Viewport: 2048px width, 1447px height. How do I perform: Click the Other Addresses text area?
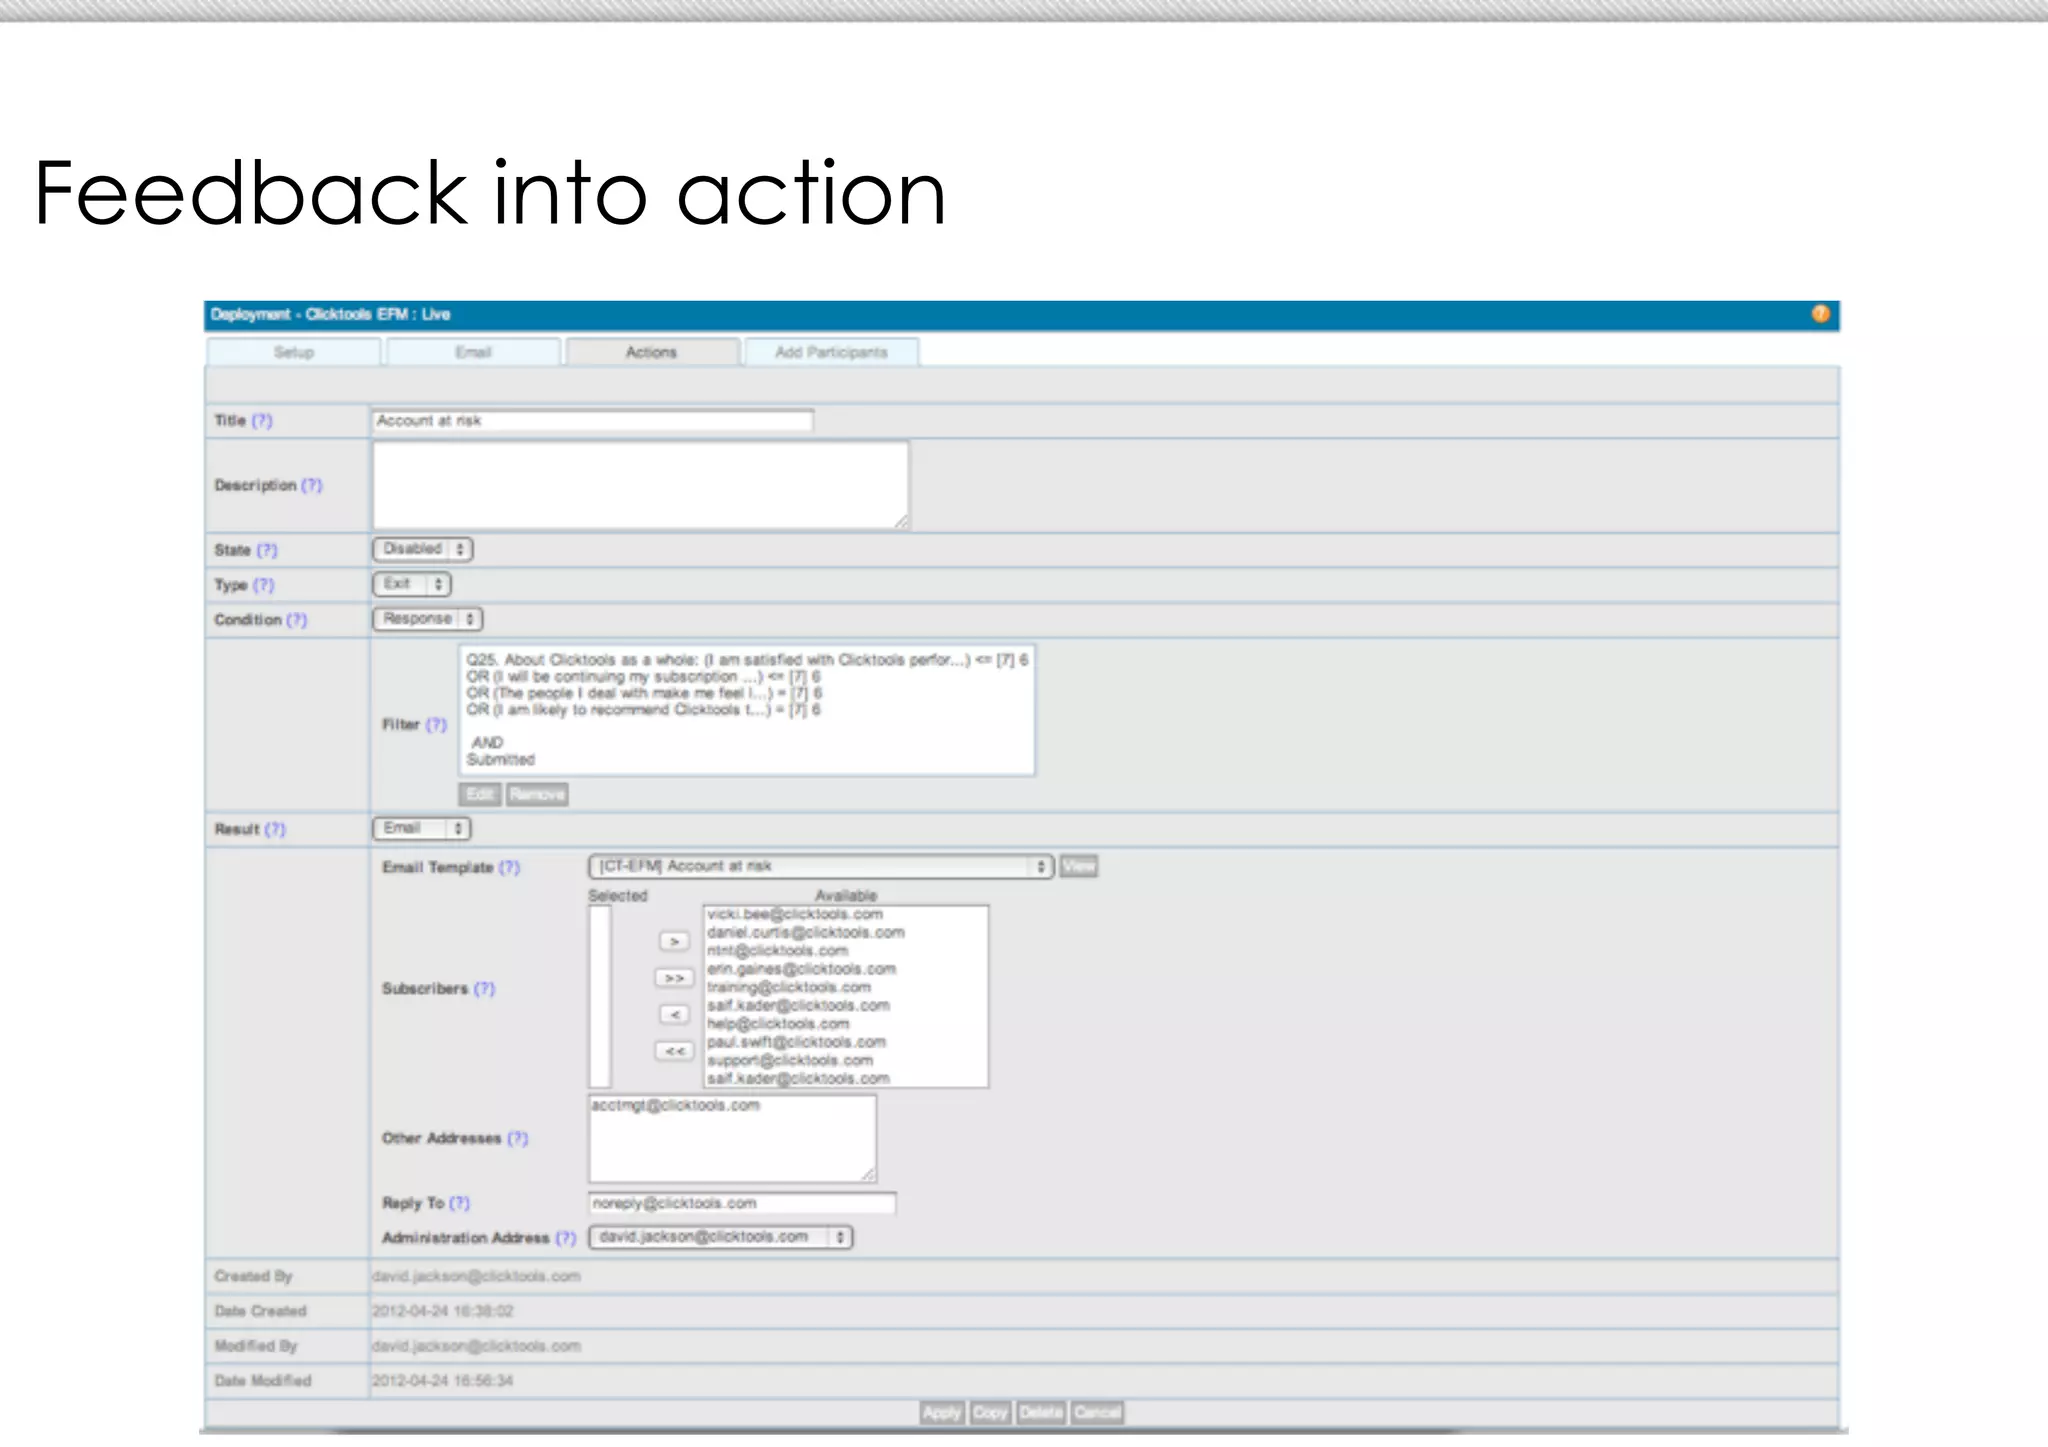(732, 1138)
